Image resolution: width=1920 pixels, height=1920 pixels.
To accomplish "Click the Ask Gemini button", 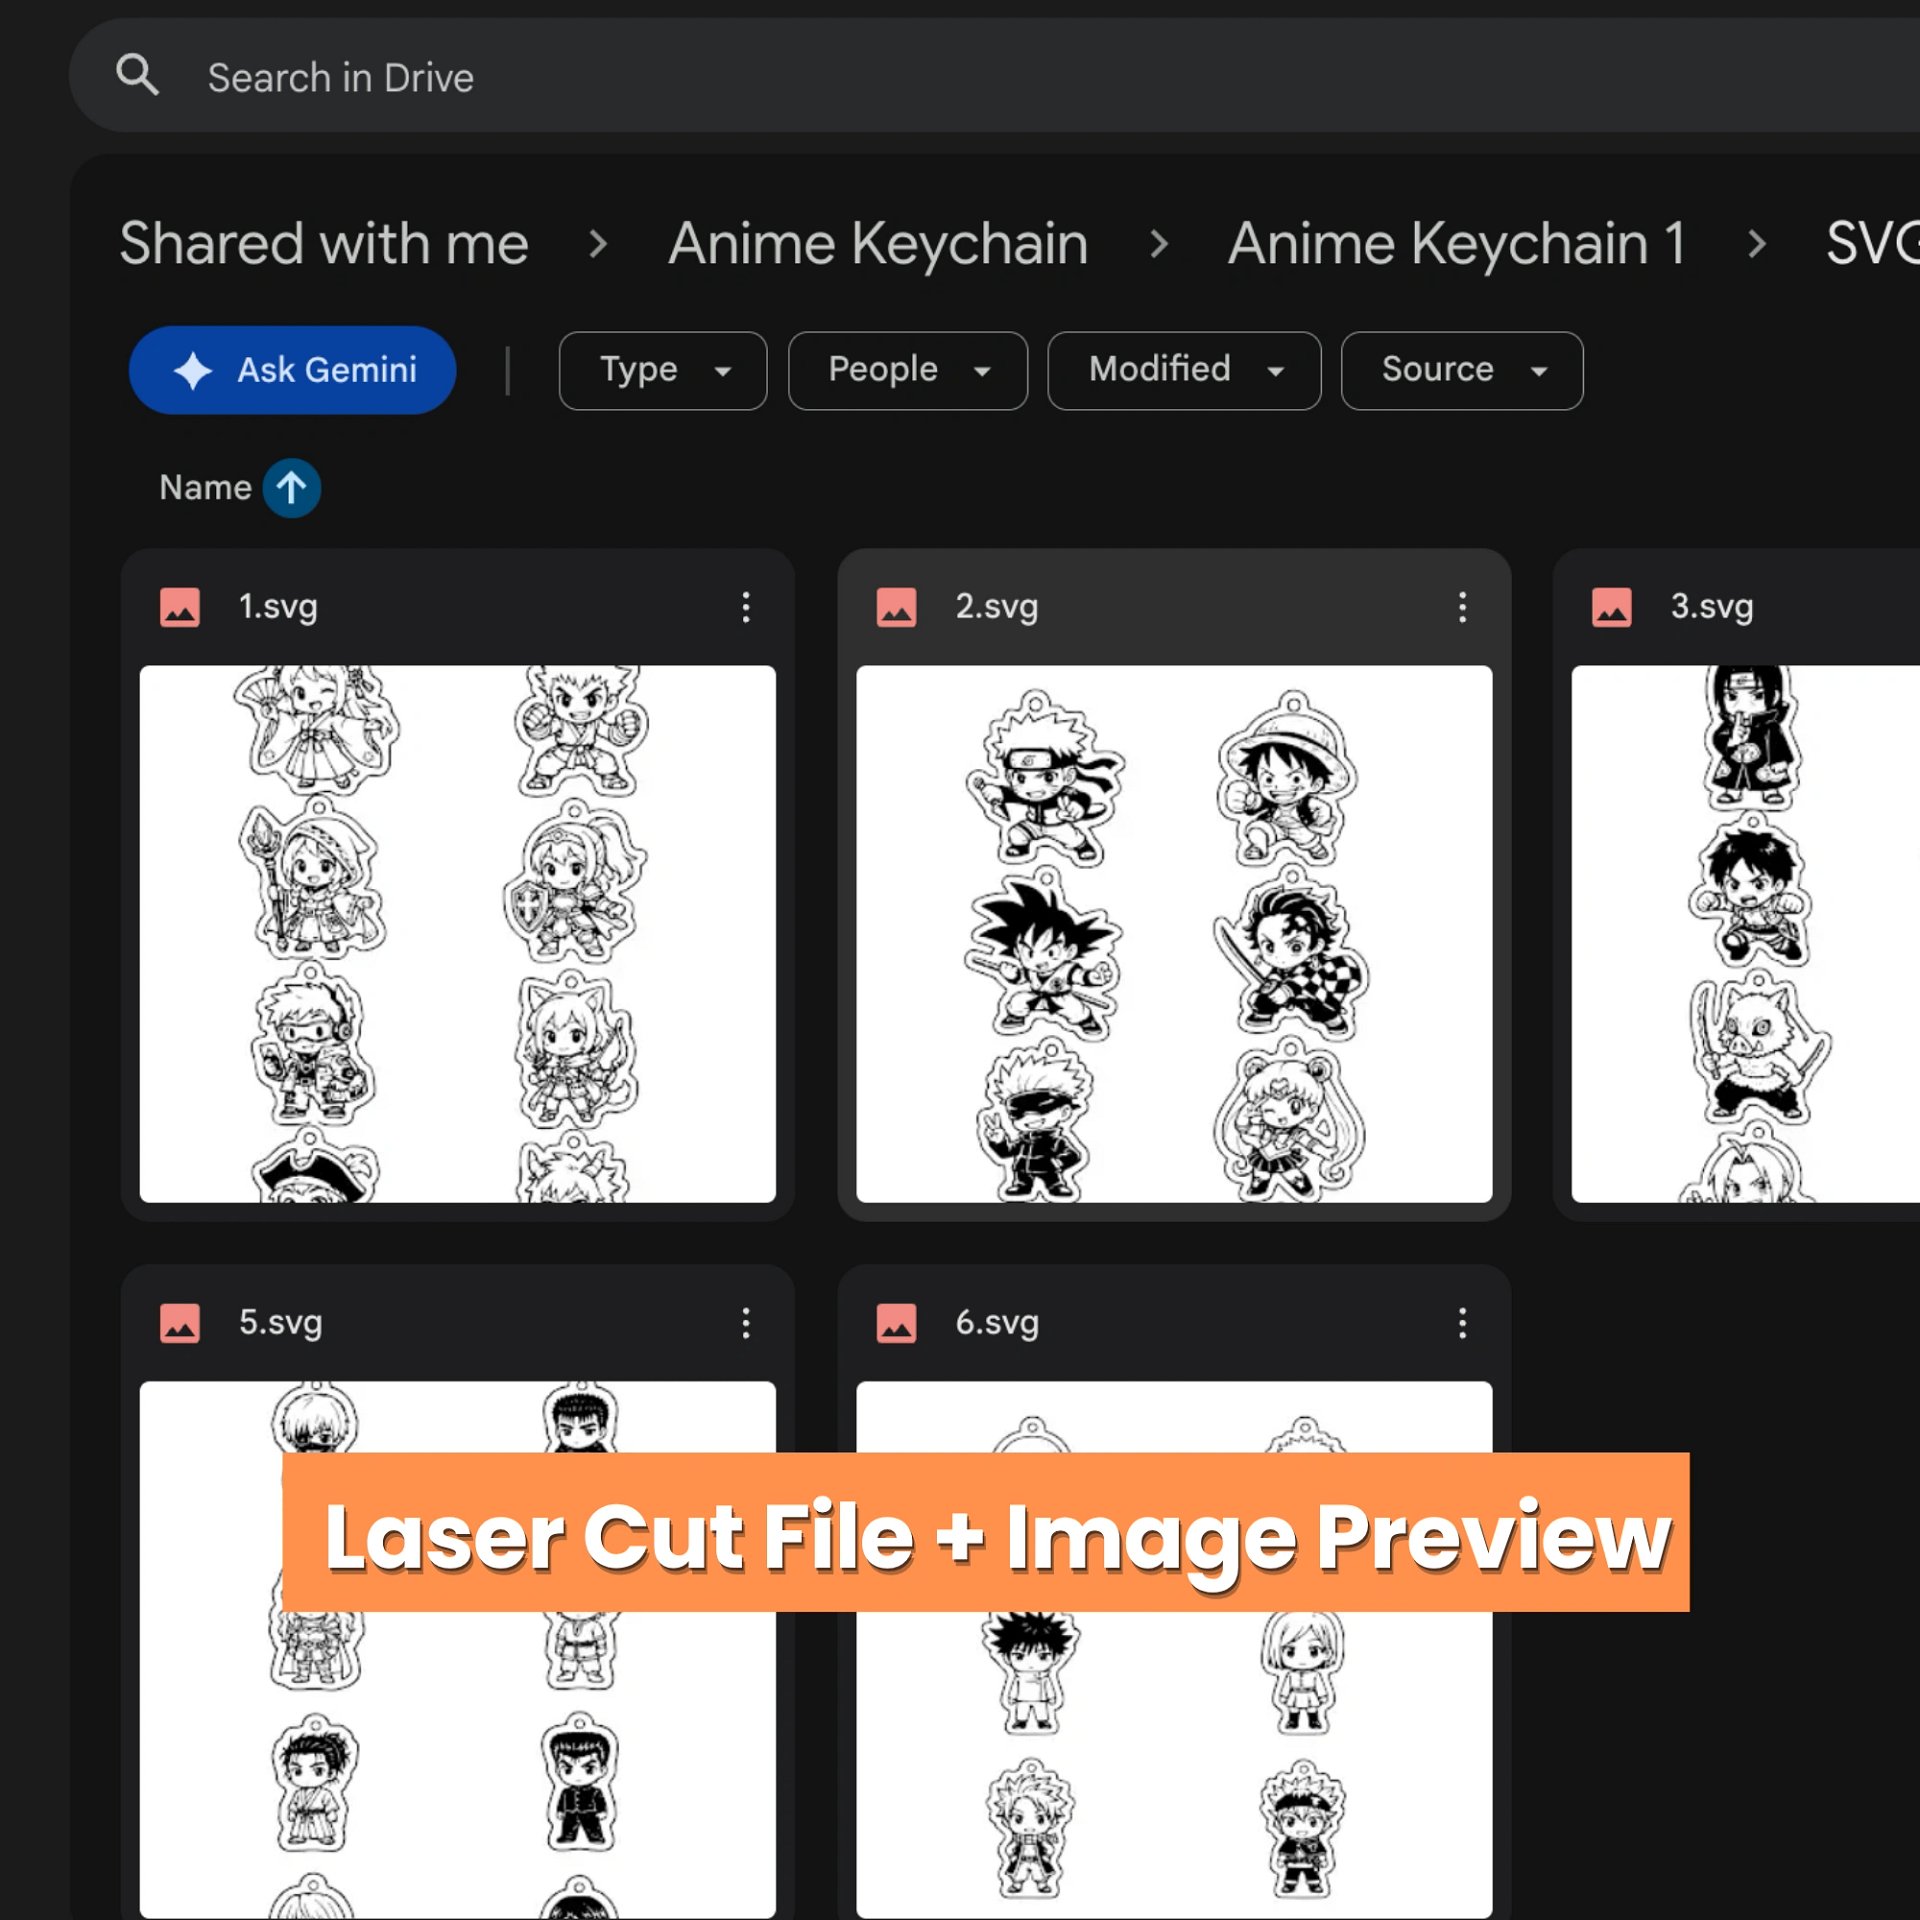I will [292, 370].
